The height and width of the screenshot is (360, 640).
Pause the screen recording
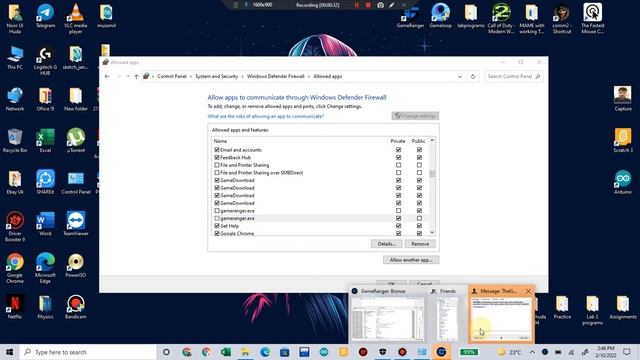(x=357, y=5)
